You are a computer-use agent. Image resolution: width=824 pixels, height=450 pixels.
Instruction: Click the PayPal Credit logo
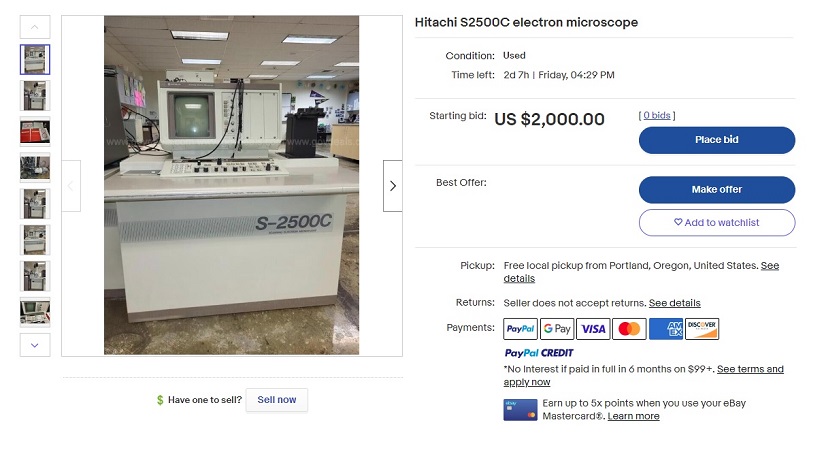click(x=539, y=353)
